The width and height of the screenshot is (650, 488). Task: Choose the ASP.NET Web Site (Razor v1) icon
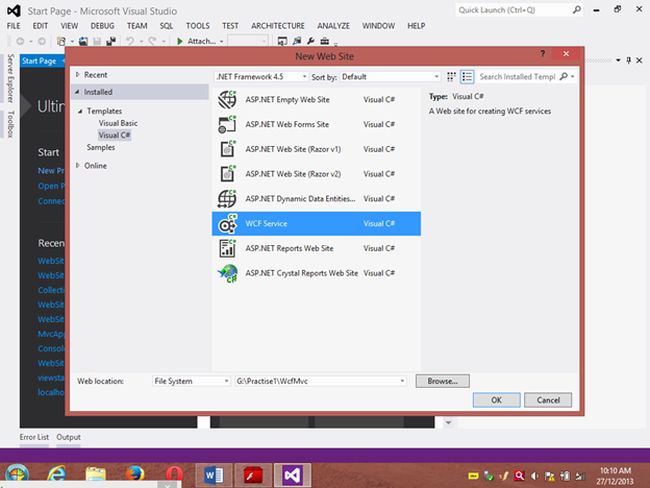pyautogui.click(x=227, y=149)
